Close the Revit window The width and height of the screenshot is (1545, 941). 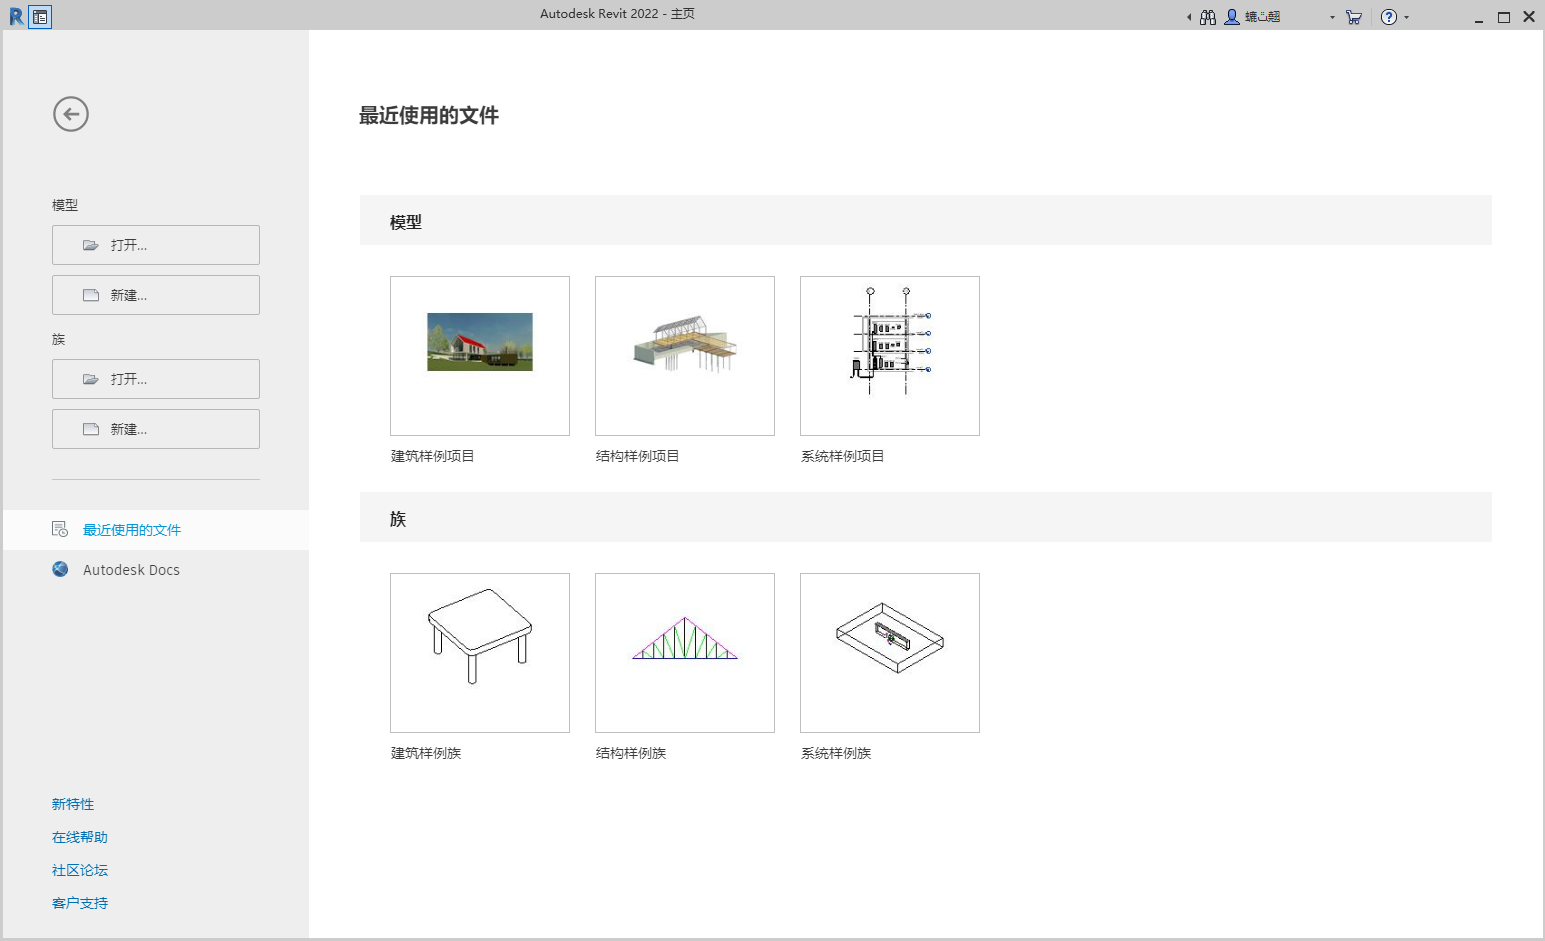pyautogui.click(x=1529, y=17)
